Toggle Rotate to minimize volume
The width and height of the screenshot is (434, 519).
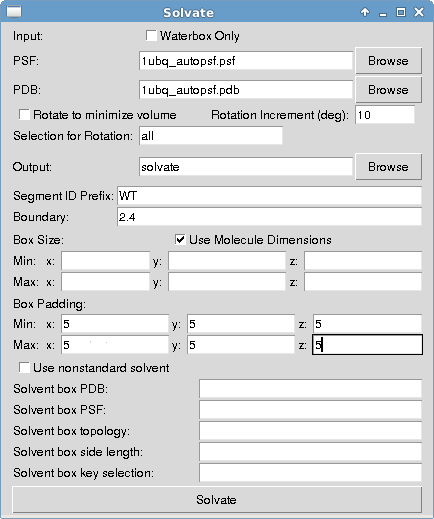tap(24, 115)
